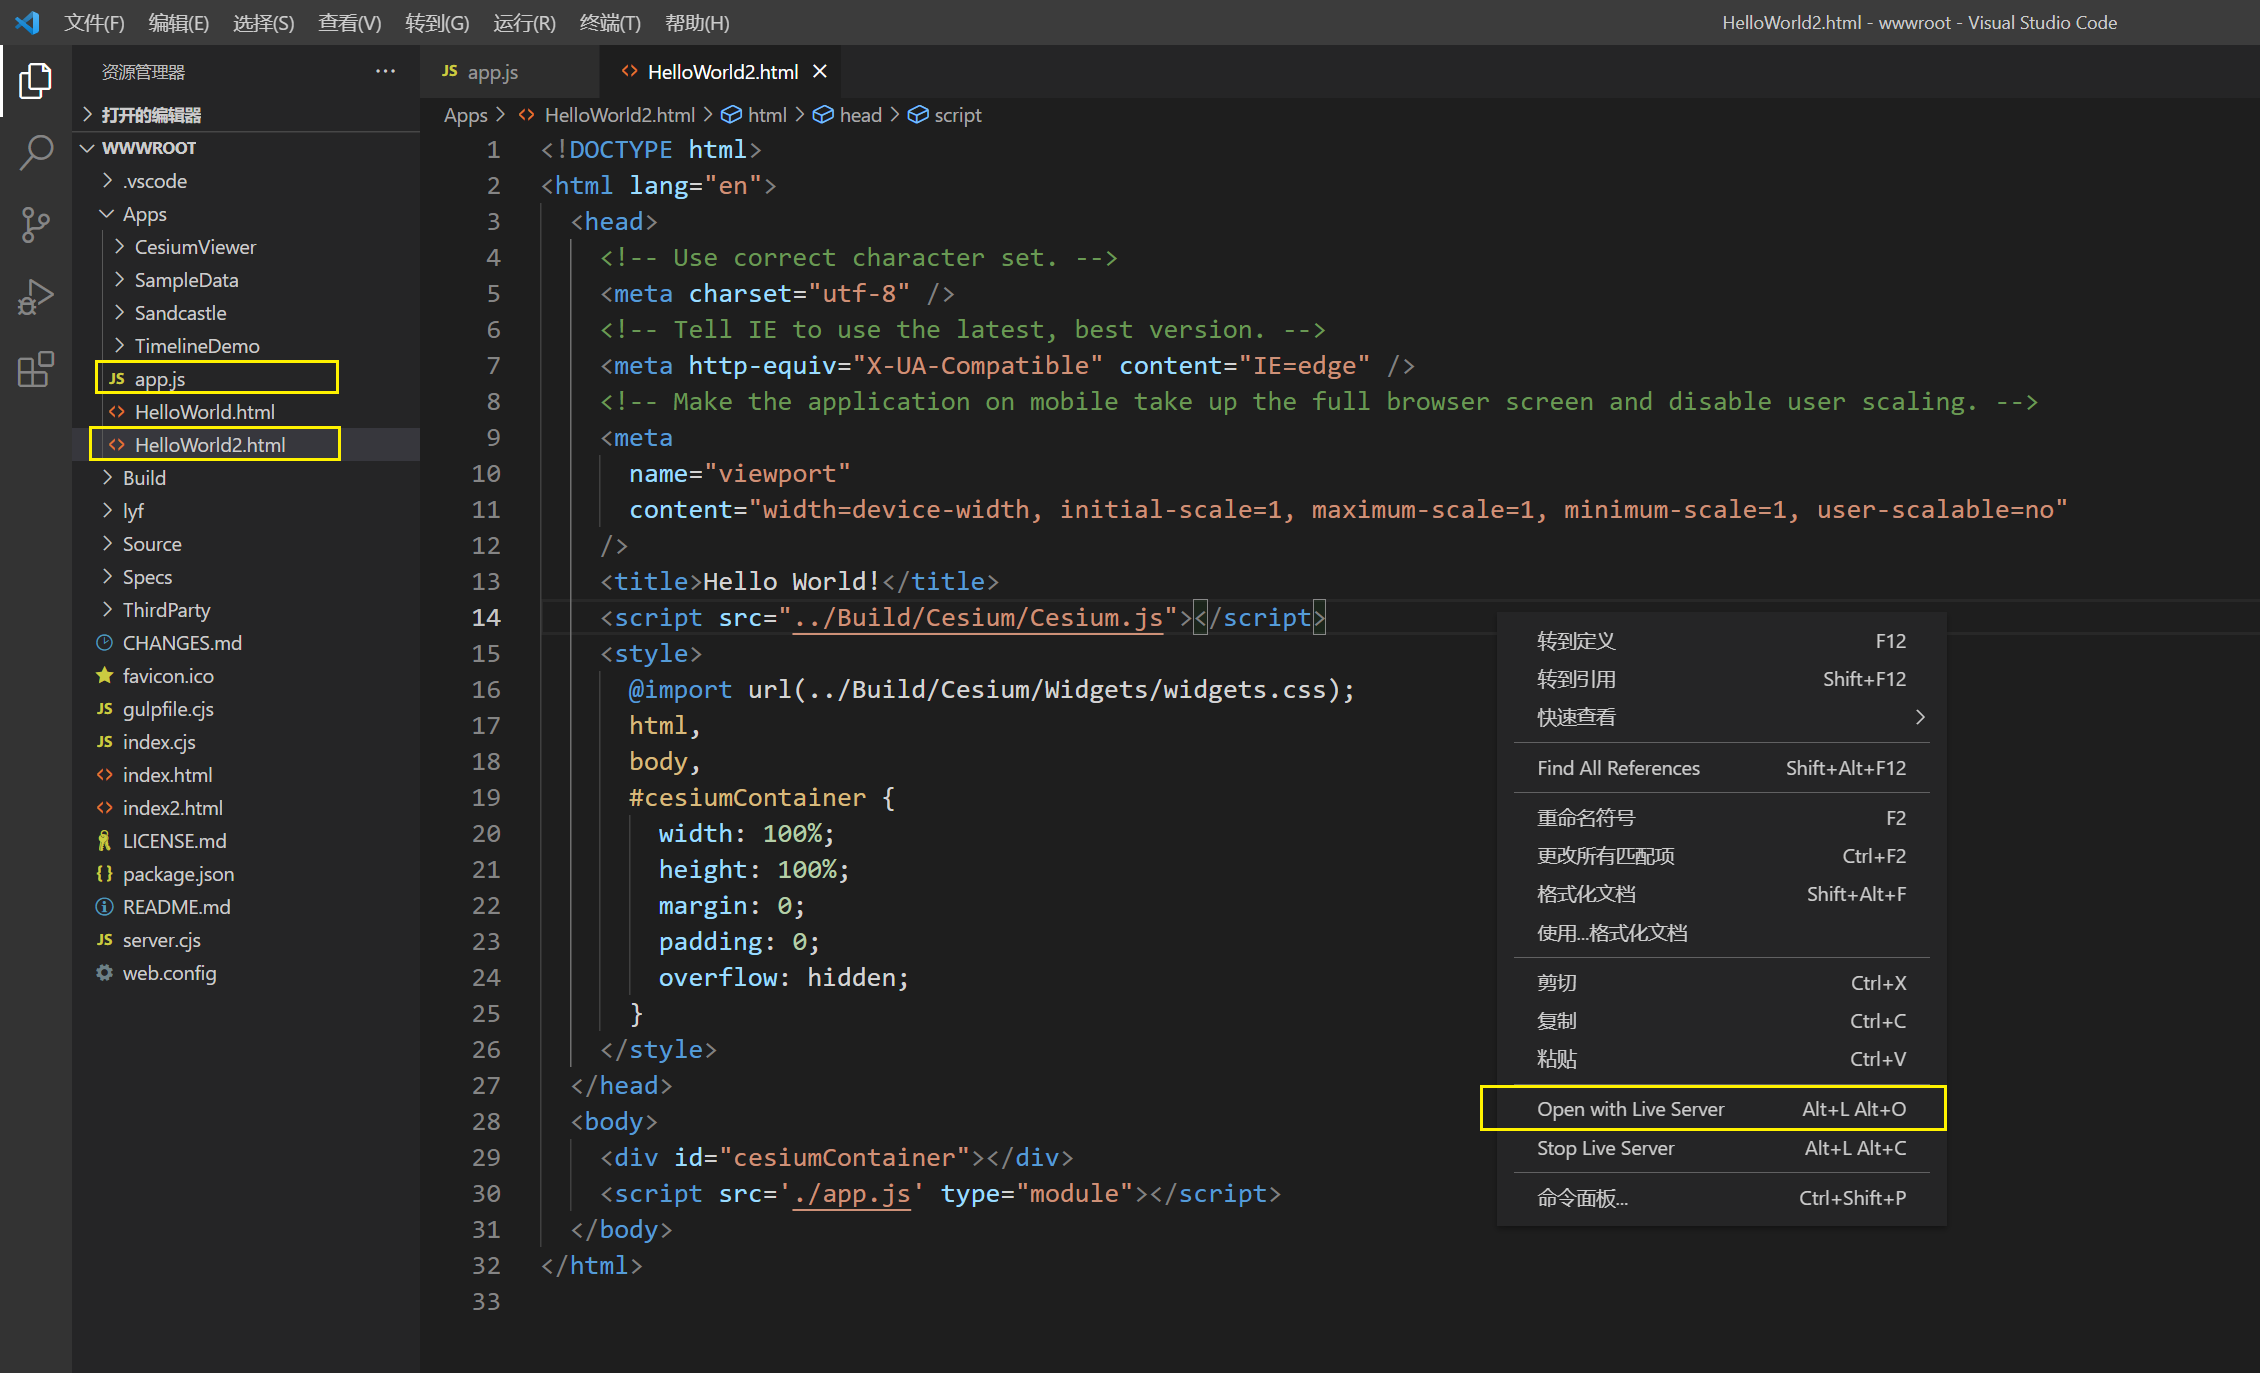Open the 选择(S) menu
The height and width of the screenshot is (1373, 2260).
click(264, 22)
